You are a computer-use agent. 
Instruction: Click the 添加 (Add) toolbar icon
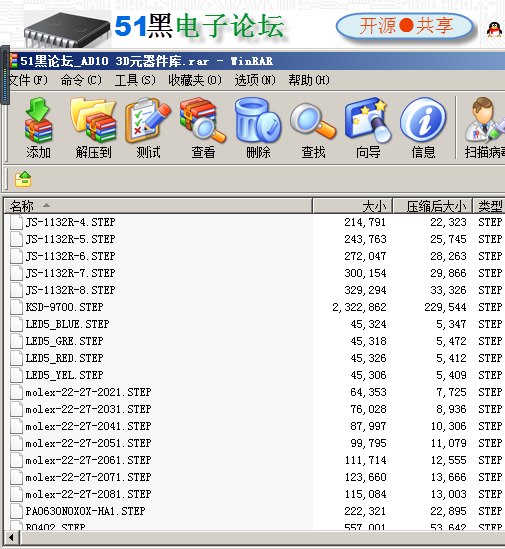39,121
